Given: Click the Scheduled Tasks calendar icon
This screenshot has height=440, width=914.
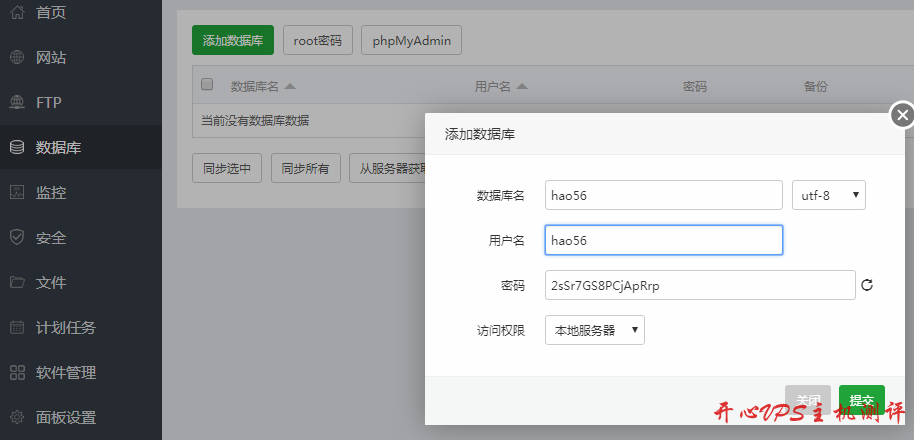Looking at the screenshot, I should point(17,328).
